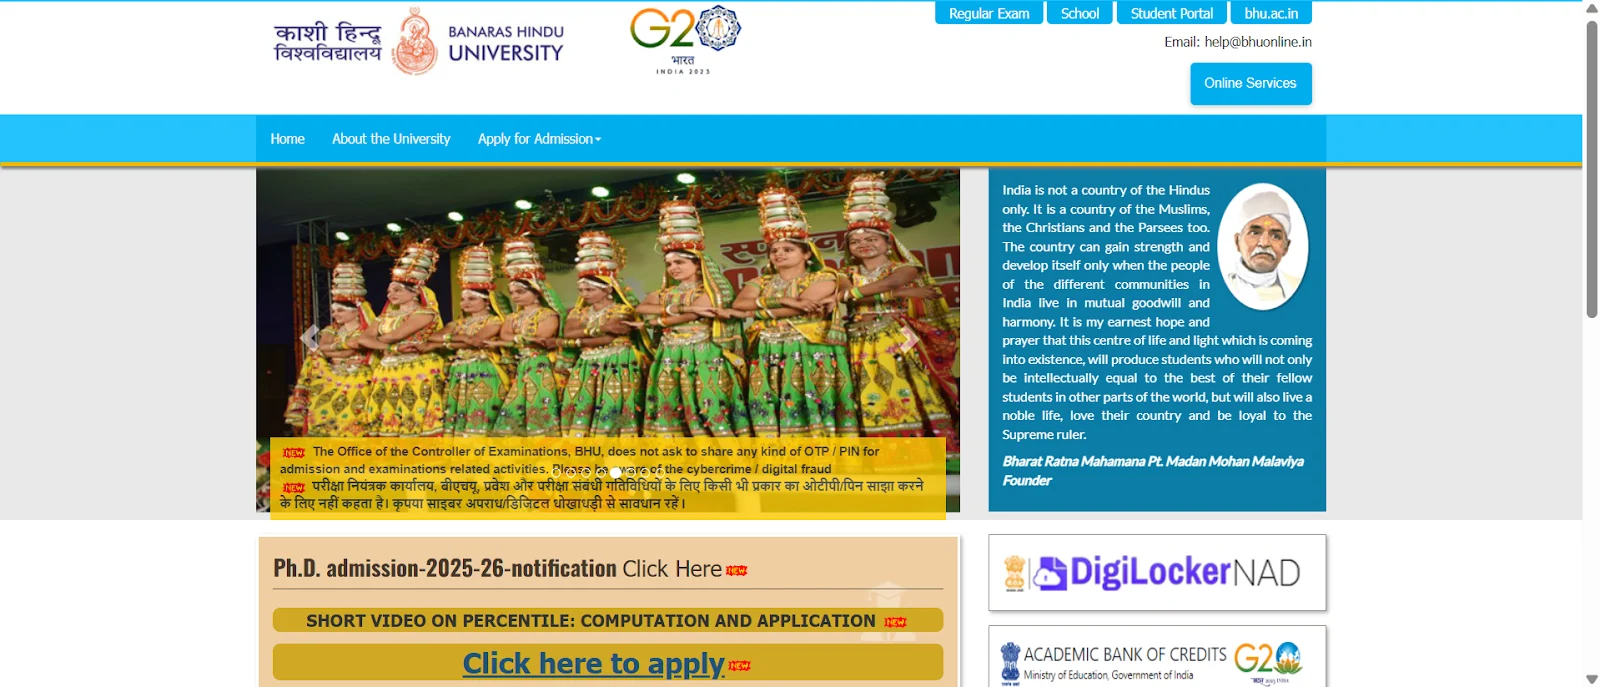
Task: Select the active carousel indicator dot
Action: coord(616,471)
